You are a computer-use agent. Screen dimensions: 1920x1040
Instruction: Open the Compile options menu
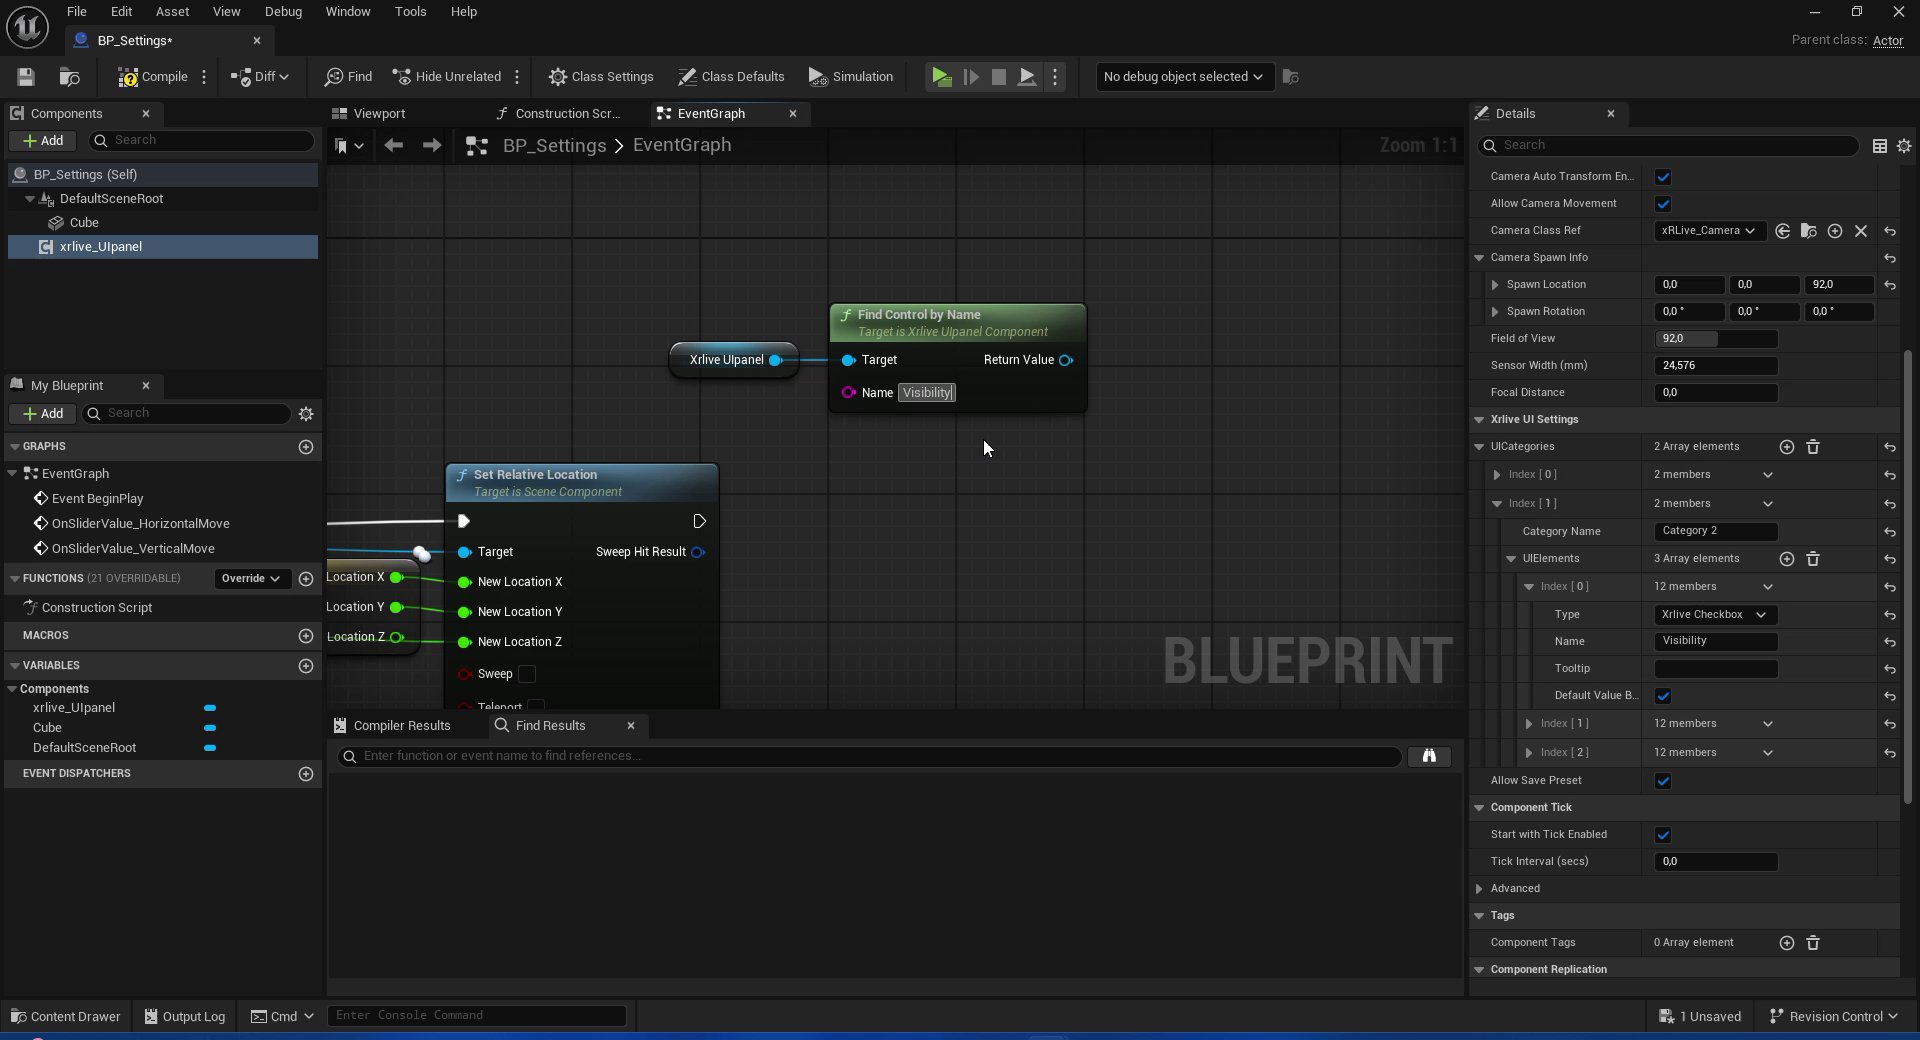pos(204,77)
